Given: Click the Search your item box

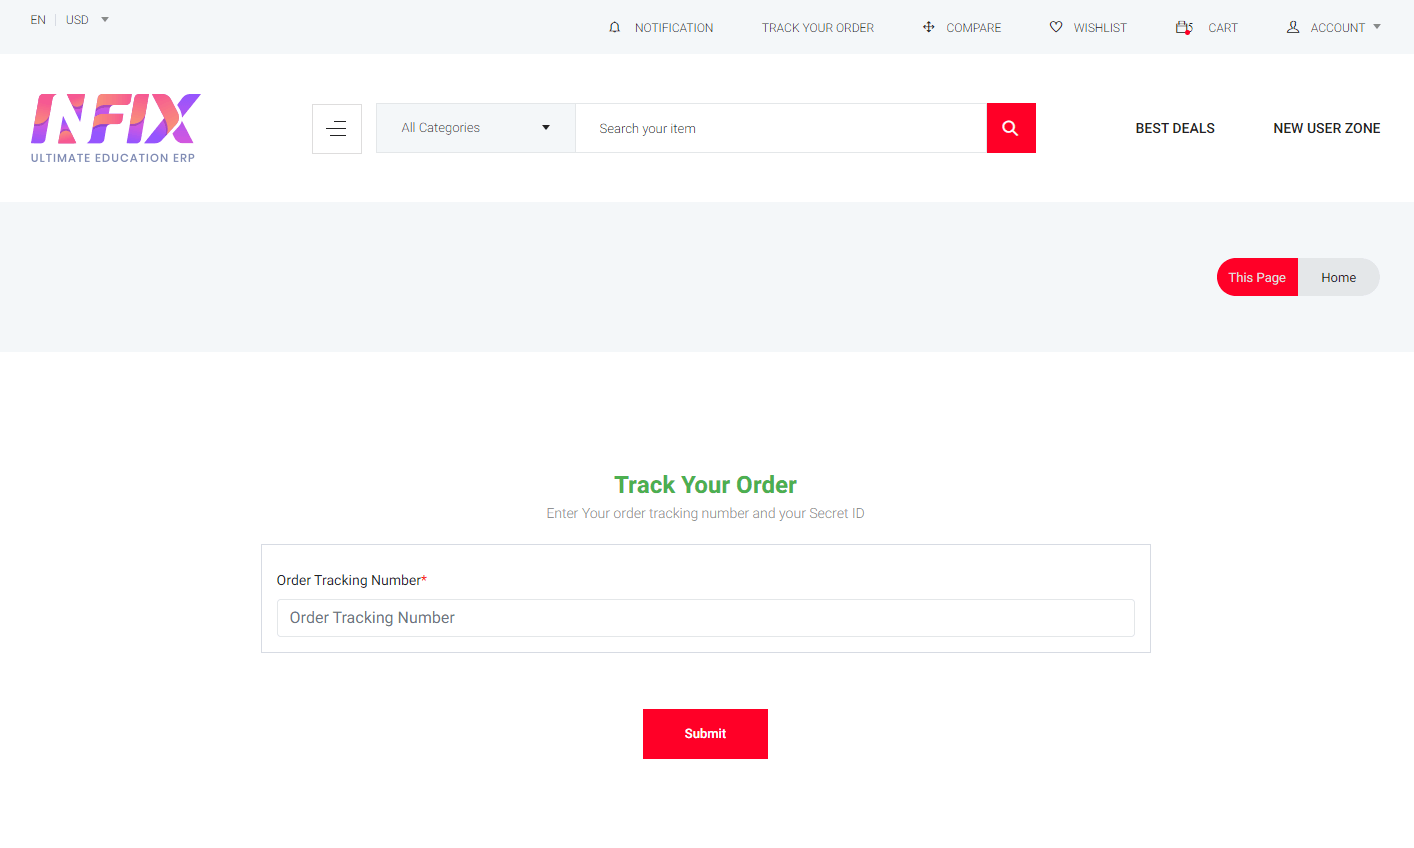Looking at the screenshot, I should pos(780,128).
